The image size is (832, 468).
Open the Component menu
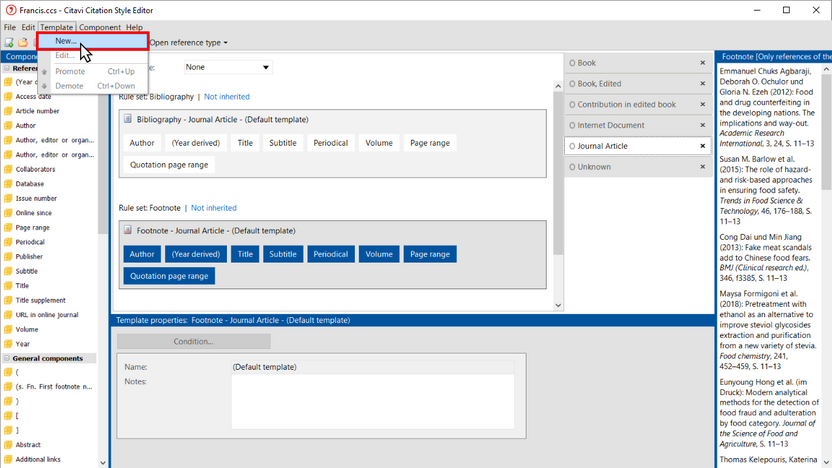point(100,27)
